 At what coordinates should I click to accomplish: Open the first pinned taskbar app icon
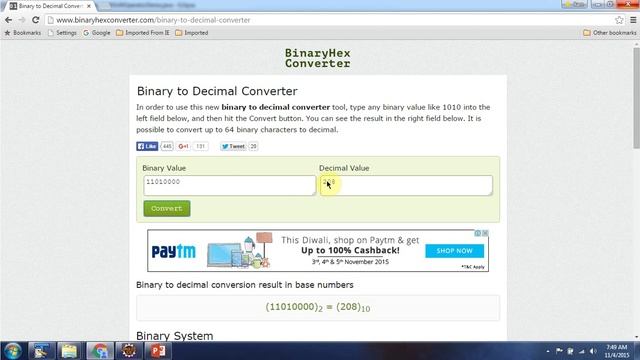pos(41,351)
